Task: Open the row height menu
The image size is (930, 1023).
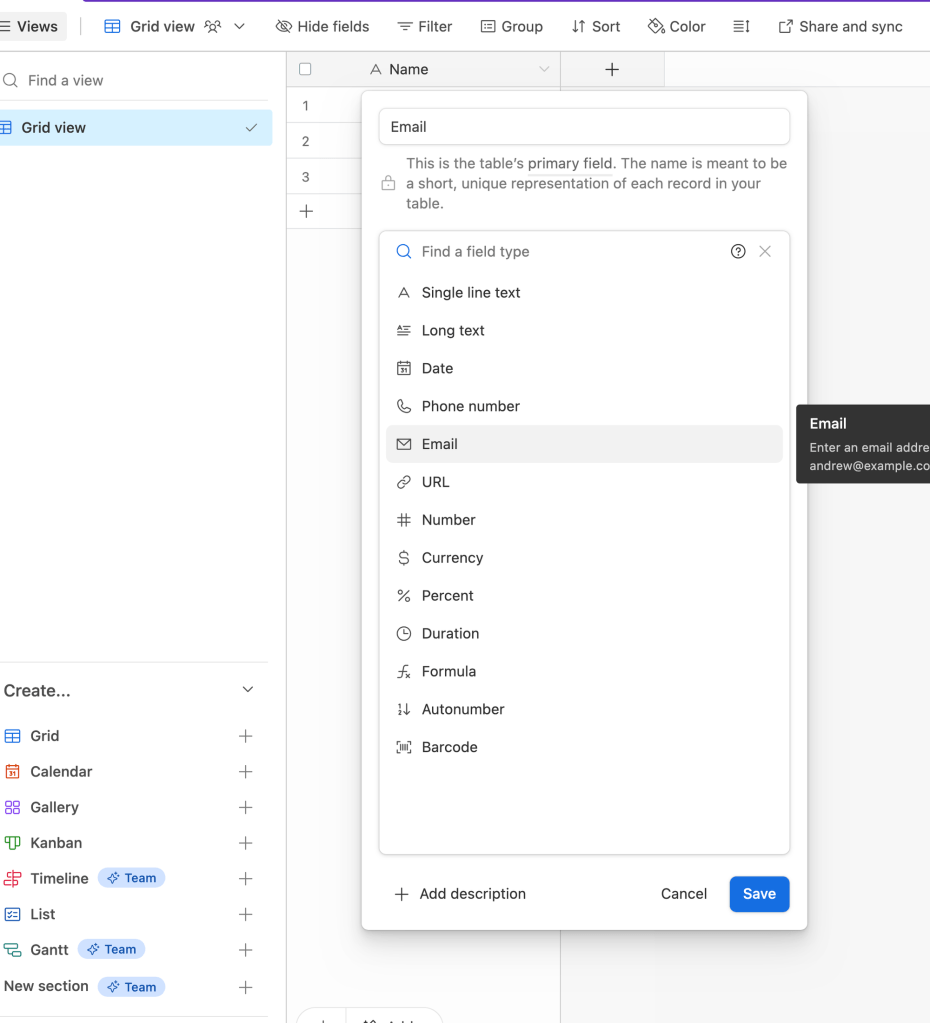Action: pyautogui.click(x=741, y=26)
